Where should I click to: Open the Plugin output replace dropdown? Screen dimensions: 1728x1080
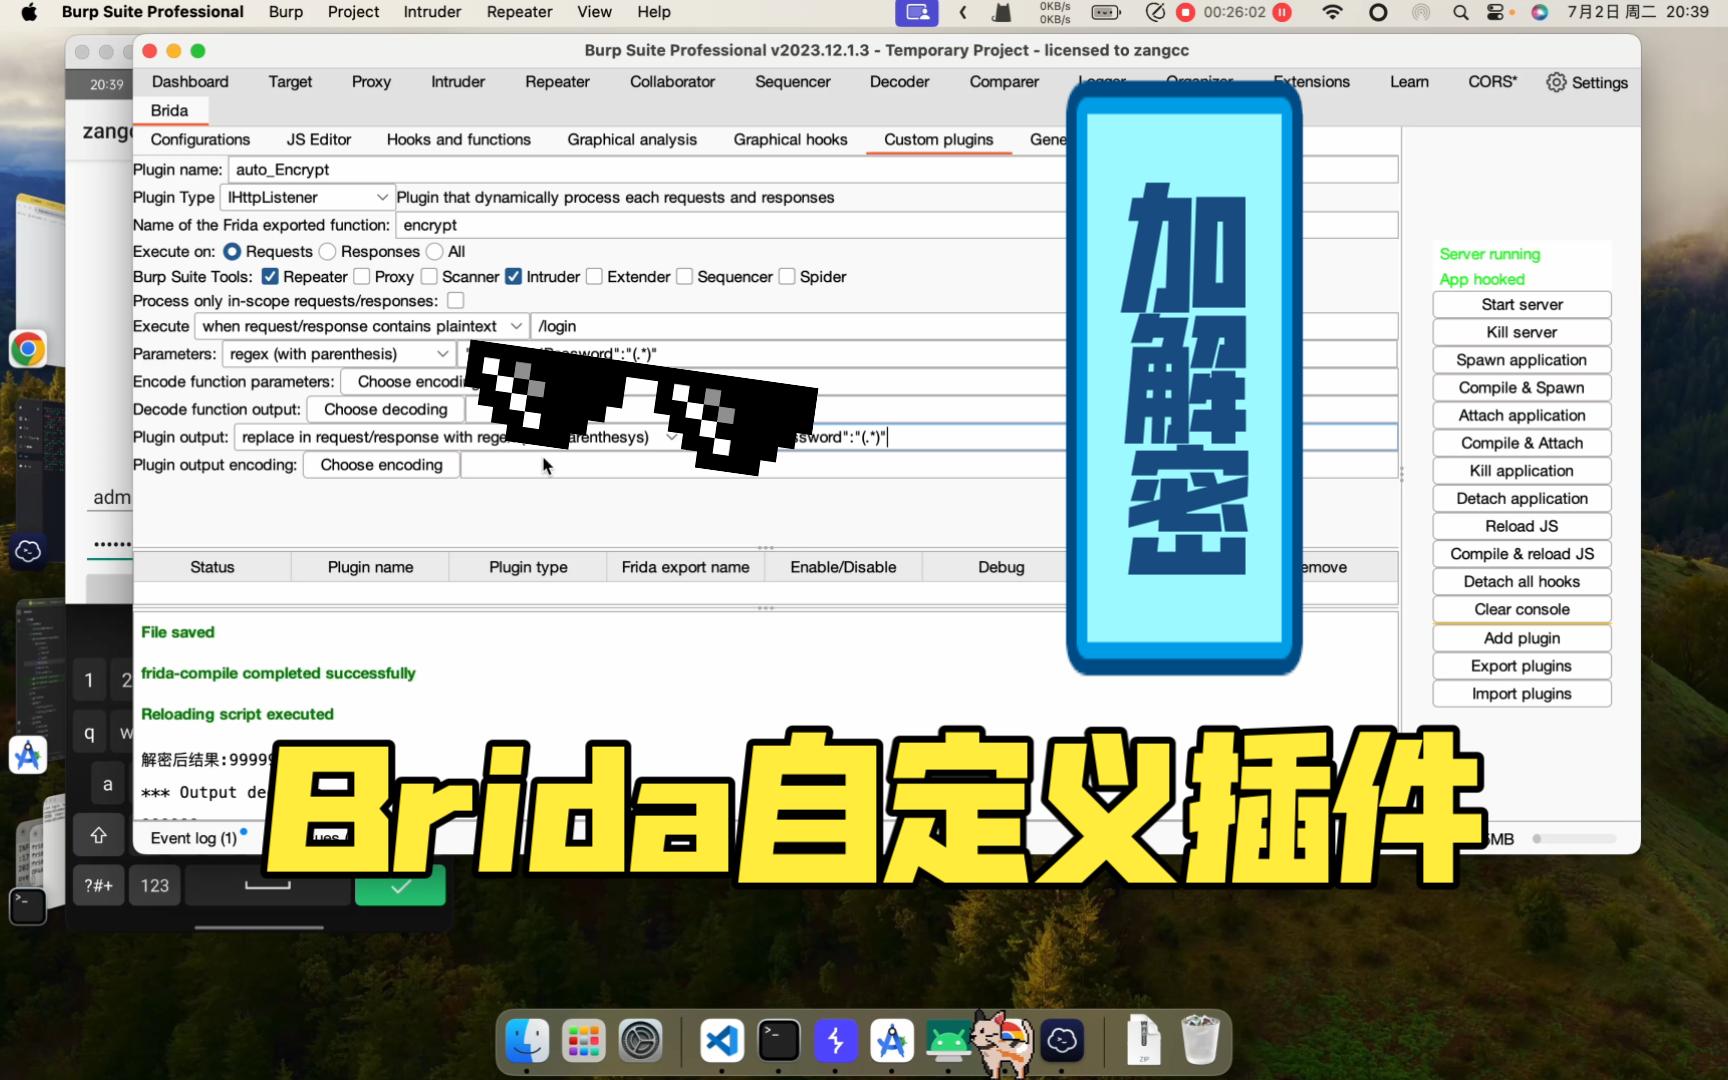coord(459,437)
